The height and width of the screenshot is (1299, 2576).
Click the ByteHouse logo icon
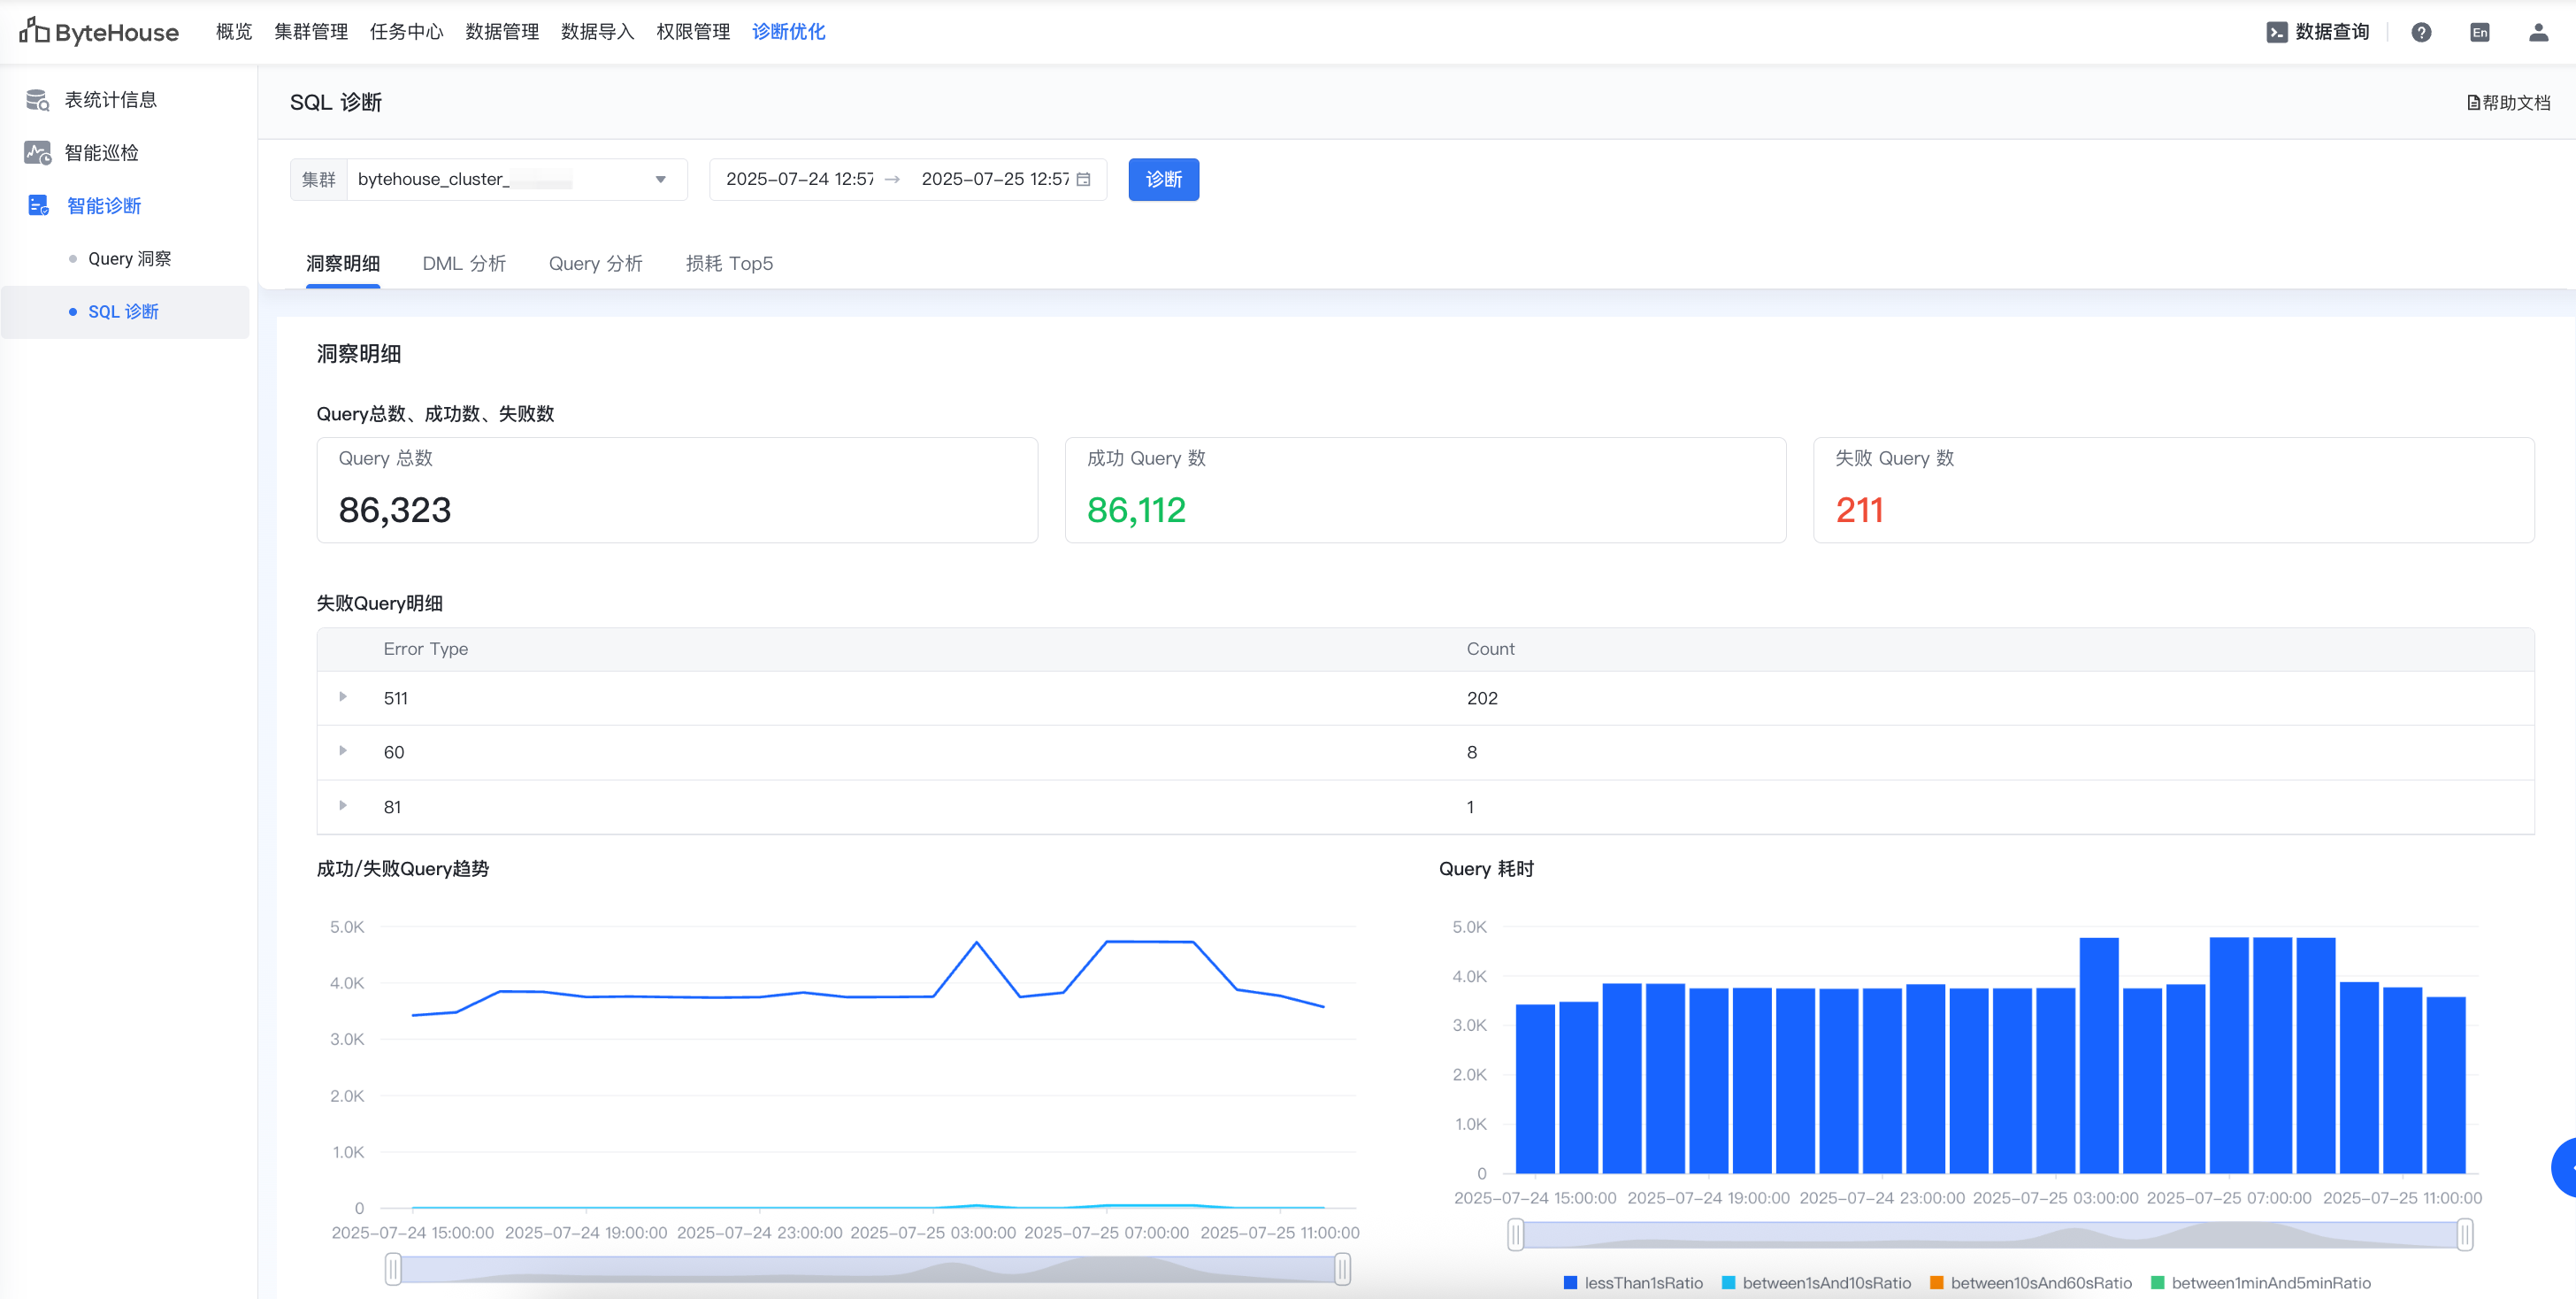tap(34, 31)
